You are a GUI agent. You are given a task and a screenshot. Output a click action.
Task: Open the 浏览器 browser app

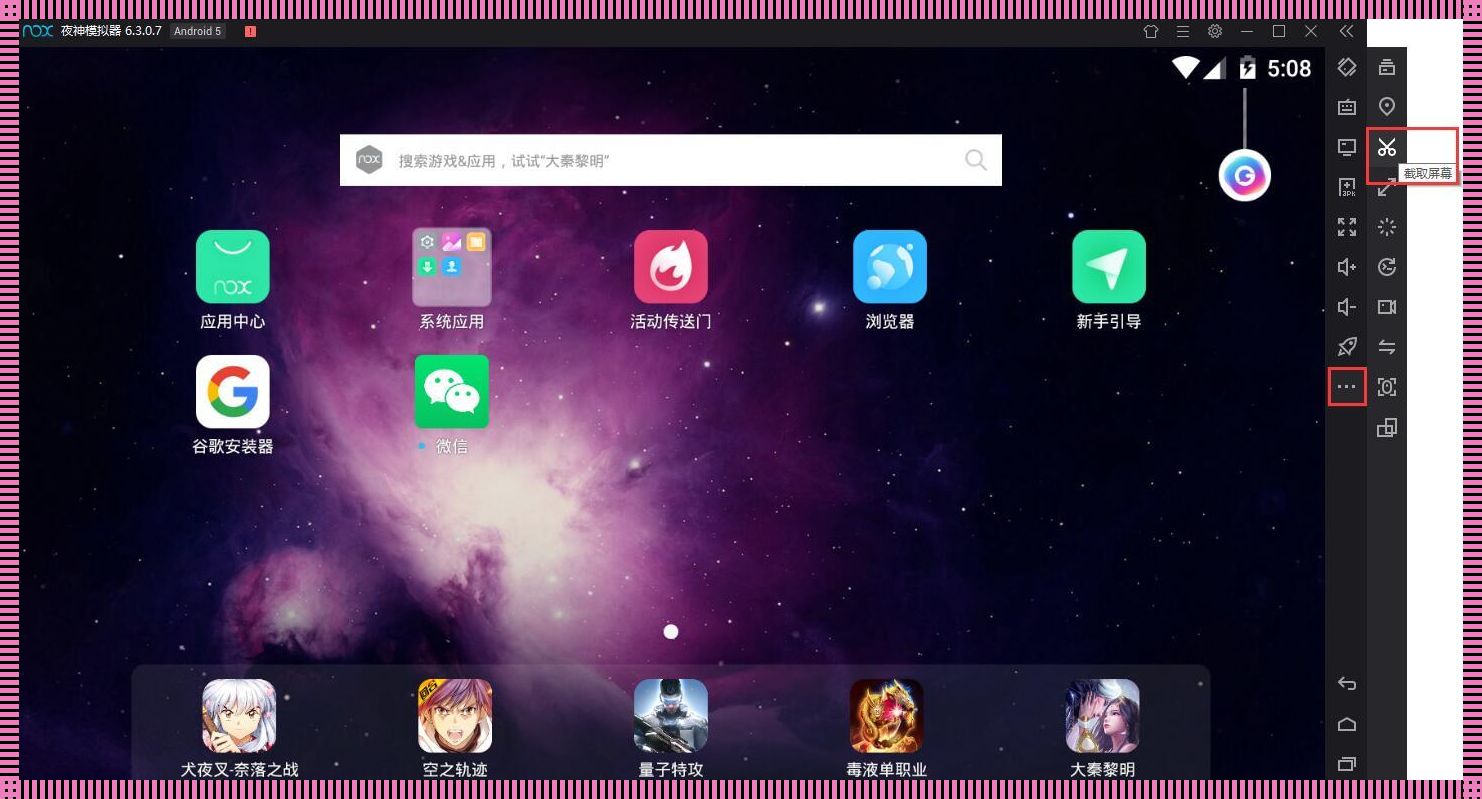point(890,267)
